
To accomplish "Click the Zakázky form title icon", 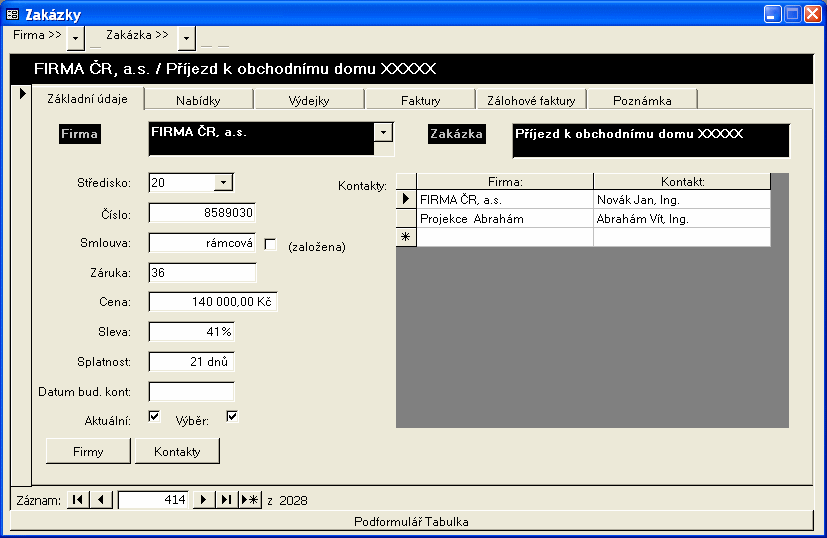I will [13, 14].
